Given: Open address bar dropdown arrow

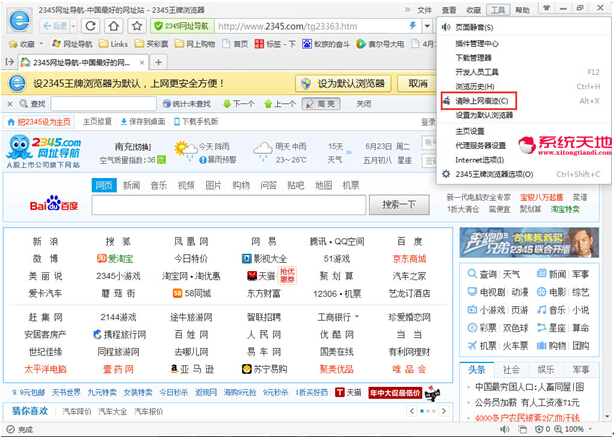Looking at the screenshot, I should click(x=427, y=26).
